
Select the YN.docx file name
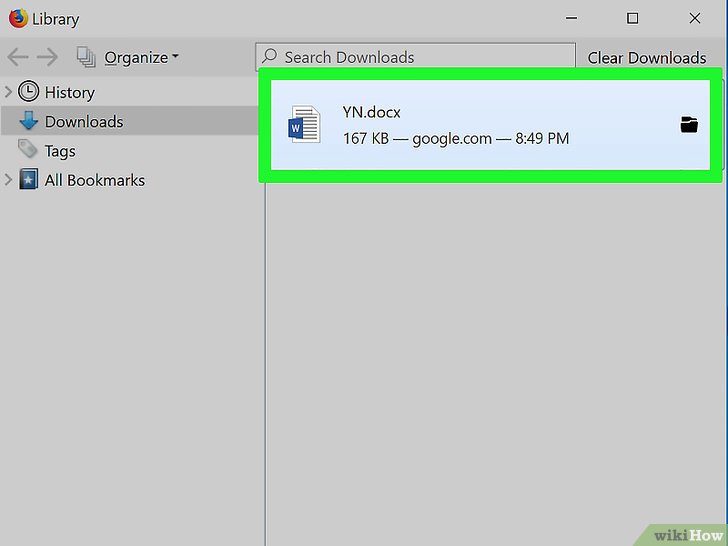tap(371, 112)
